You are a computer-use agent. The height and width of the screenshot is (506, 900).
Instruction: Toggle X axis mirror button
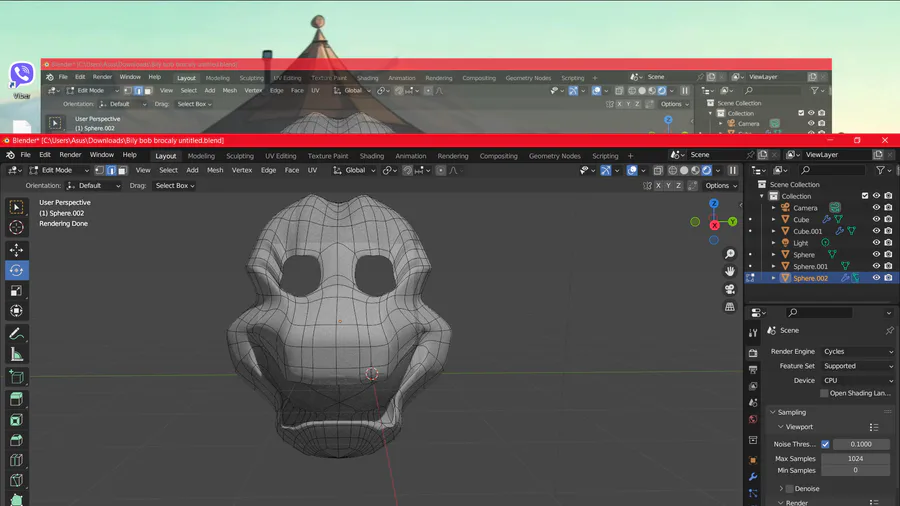point(658,185)
